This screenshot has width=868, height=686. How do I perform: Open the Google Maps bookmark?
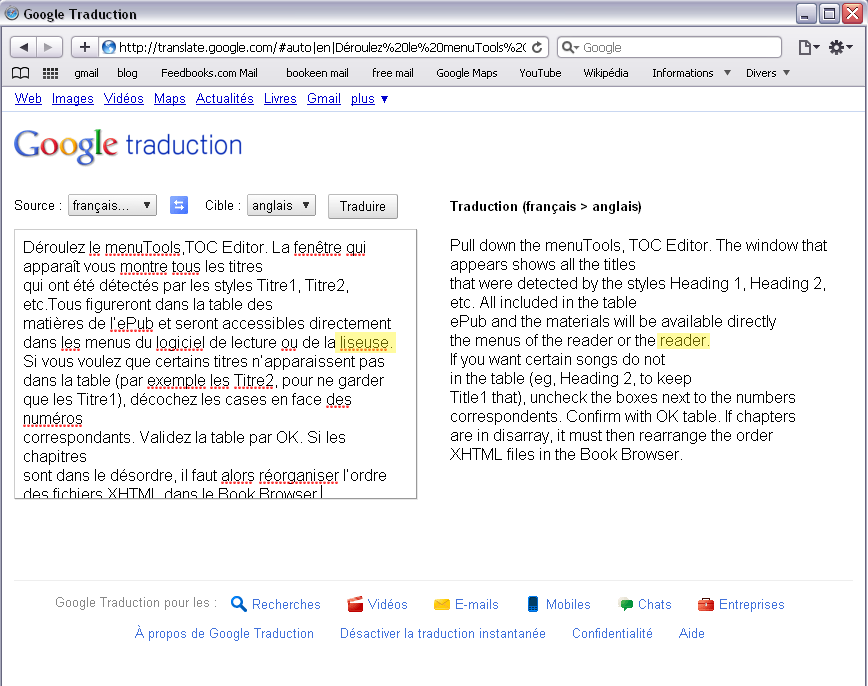[467, 73]
